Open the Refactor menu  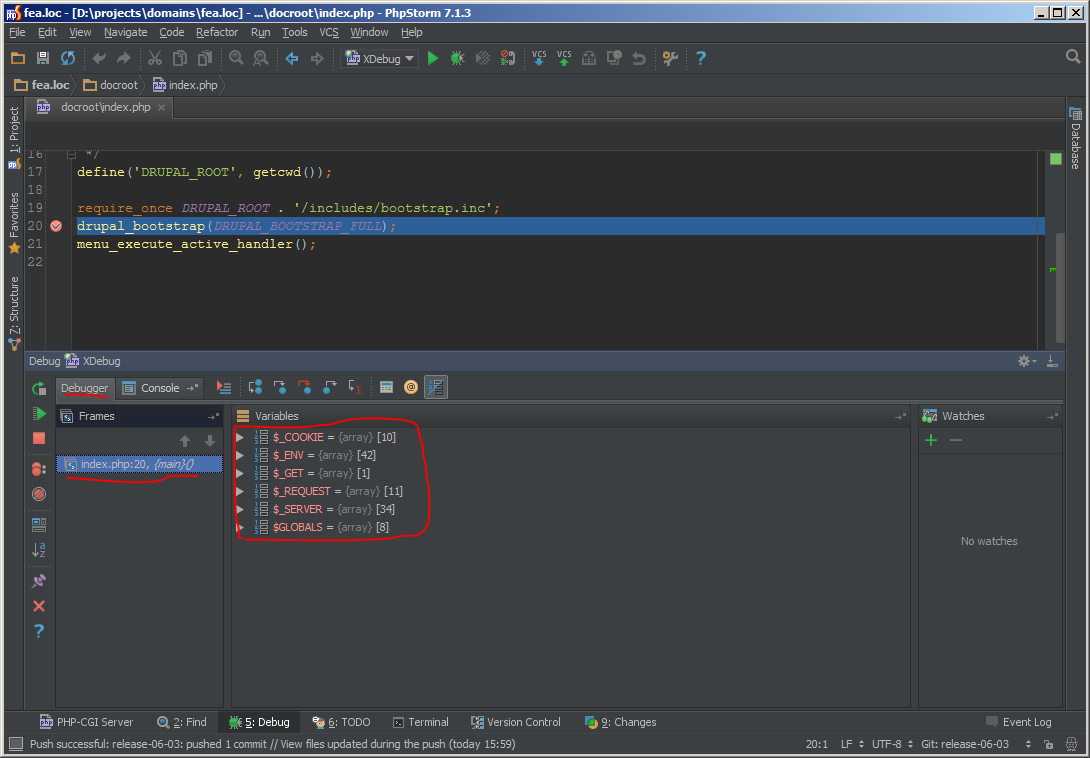coord(217,32)
